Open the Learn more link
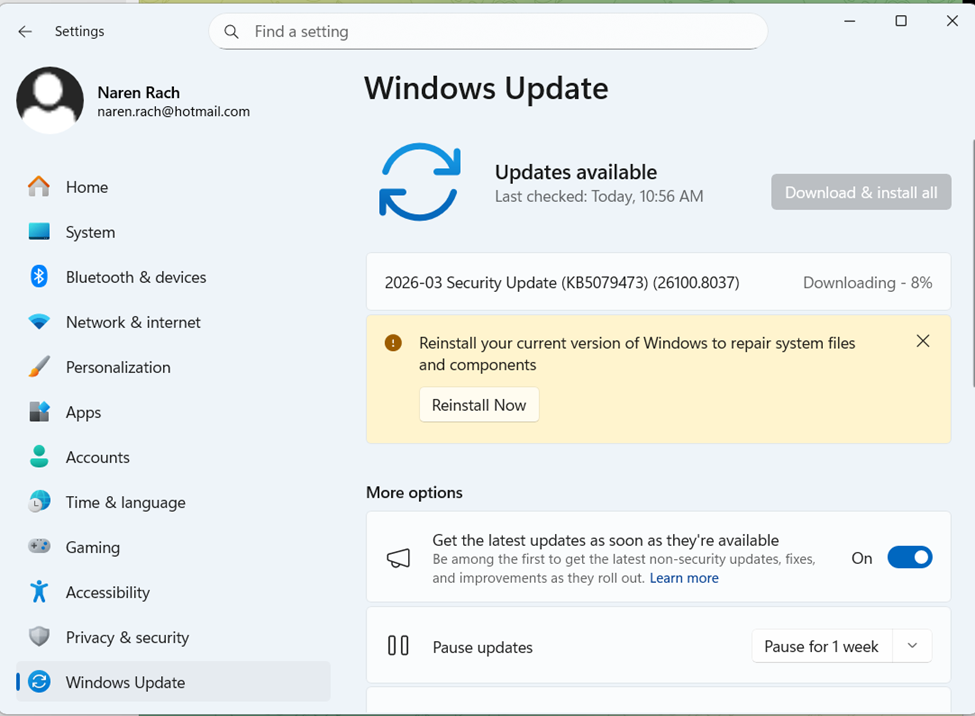 pos(684,578)
